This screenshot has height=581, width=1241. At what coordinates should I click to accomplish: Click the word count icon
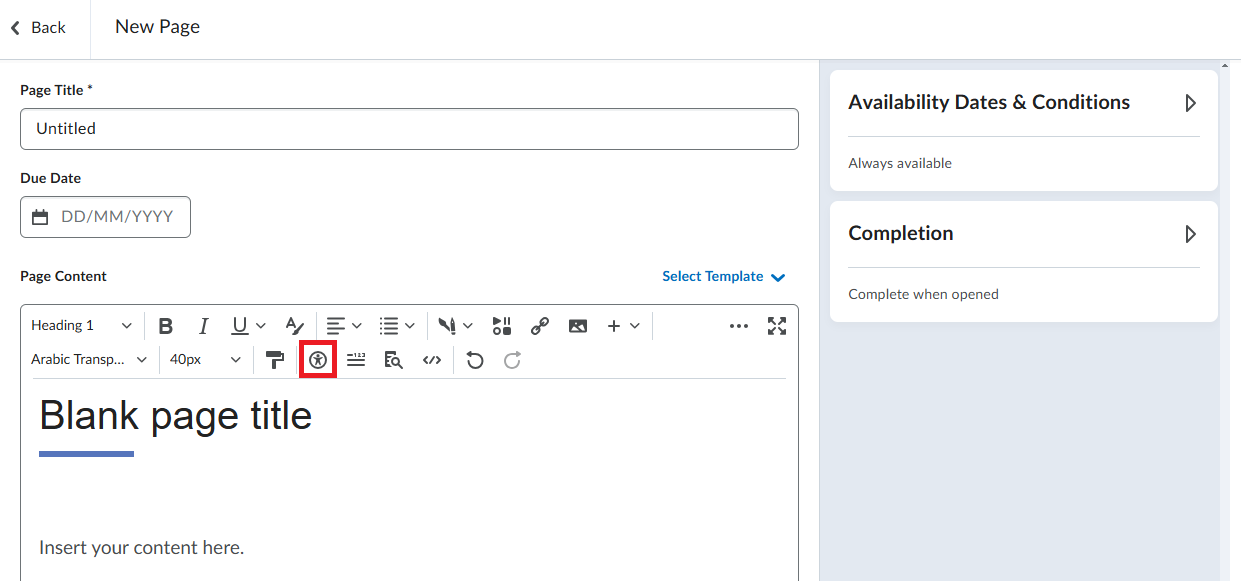pyautogui.click(x=356, y=360)
